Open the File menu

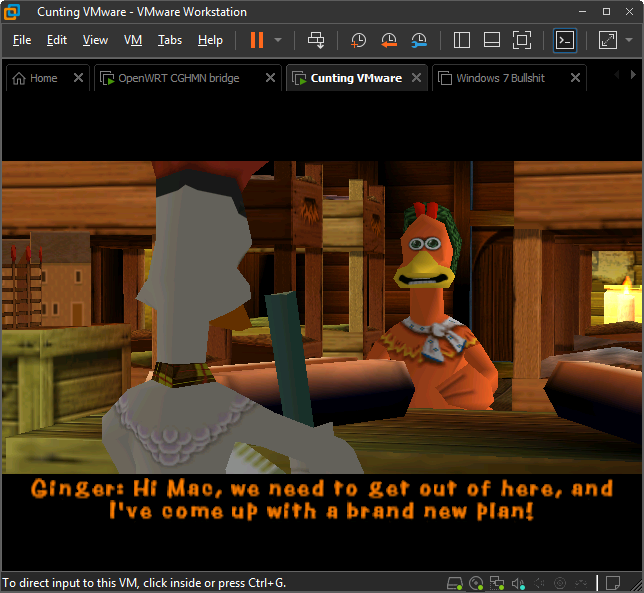point(22,40)
